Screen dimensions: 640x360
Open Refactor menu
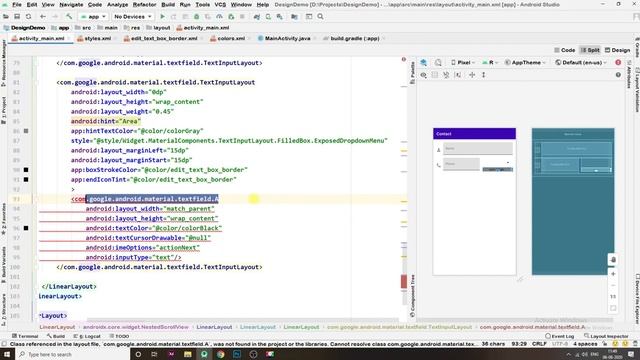[x=144, y=4]
